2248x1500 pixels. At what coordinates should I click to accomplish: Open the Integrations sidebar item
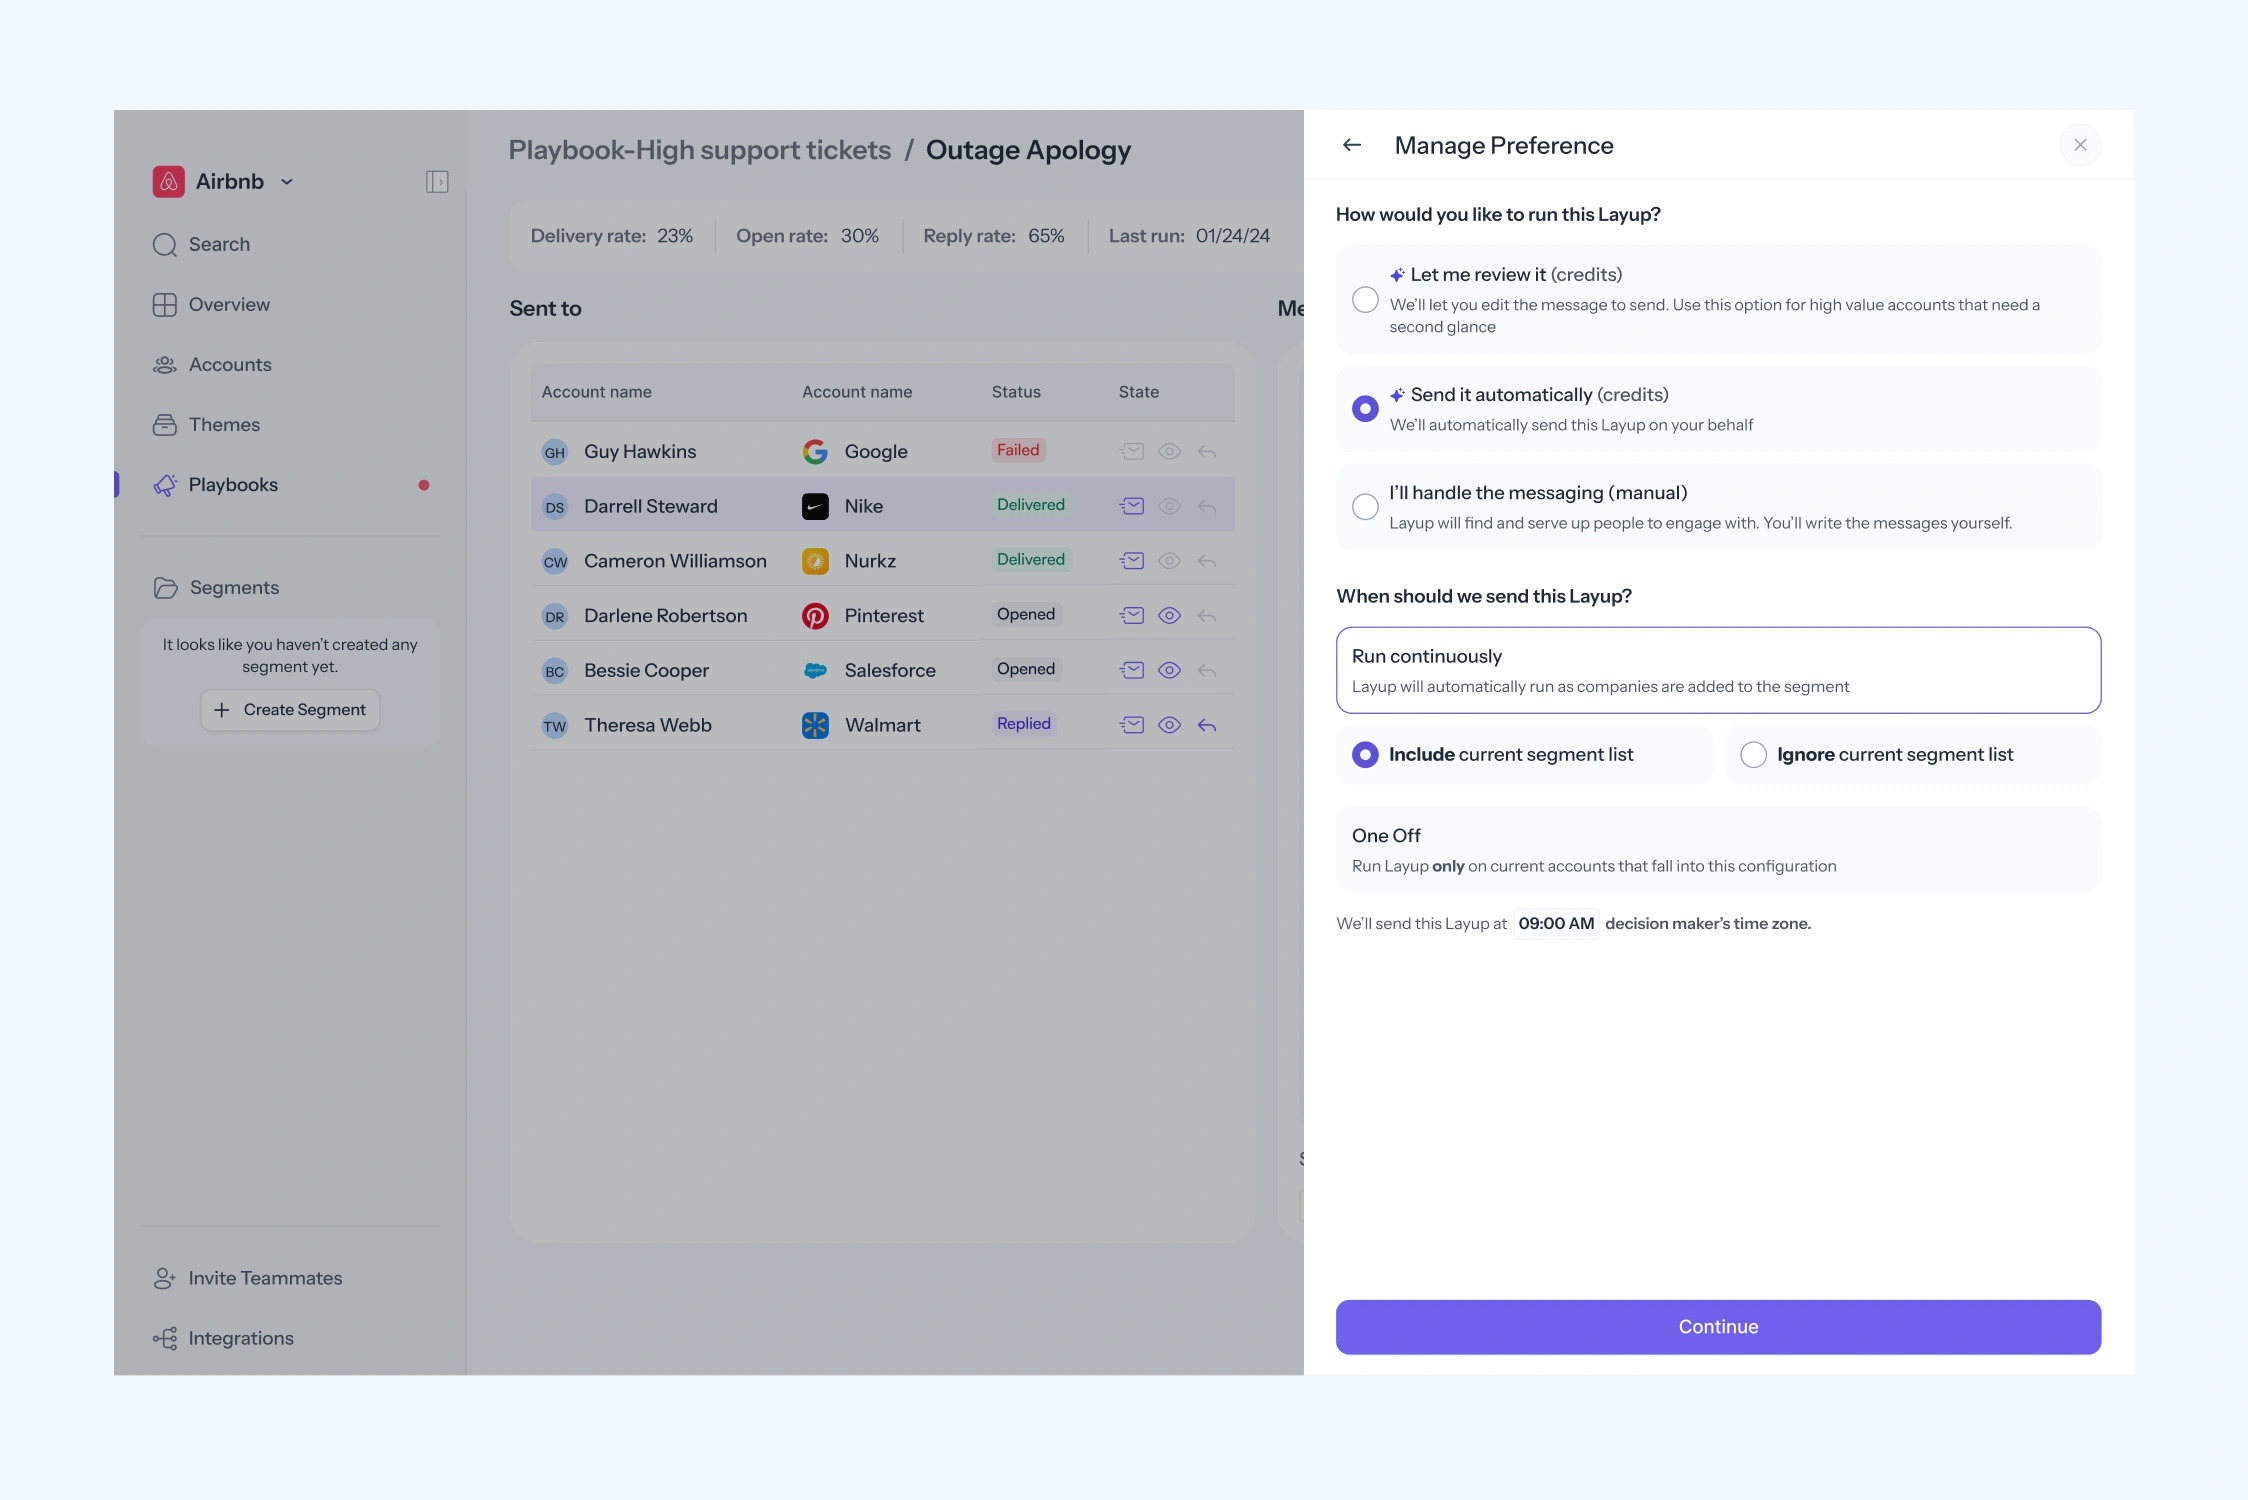[x=240, y=1338]
